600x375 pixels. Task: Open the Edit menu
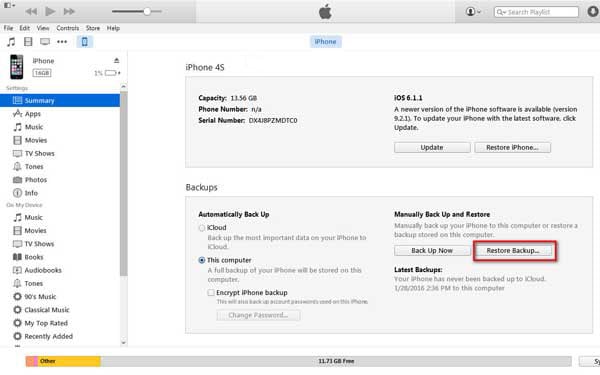tap(24, 28)
